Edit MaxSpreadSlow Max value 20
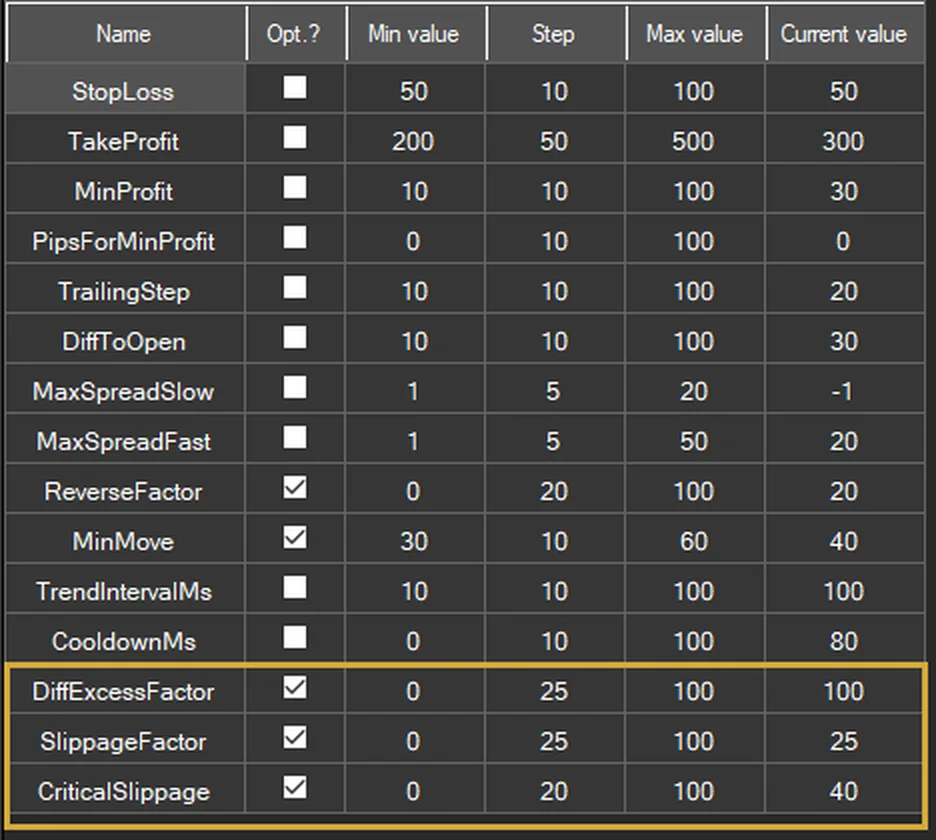936x840 pixels. coord(695,389)
